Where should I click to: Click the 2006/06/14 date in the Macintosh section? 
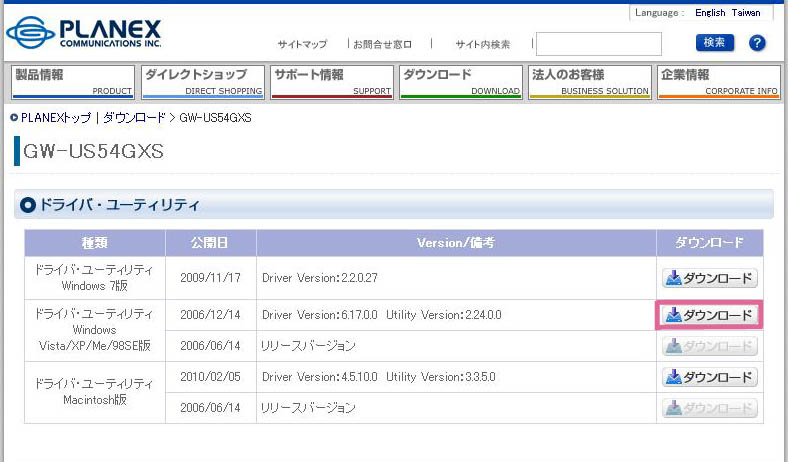point(210,408)
